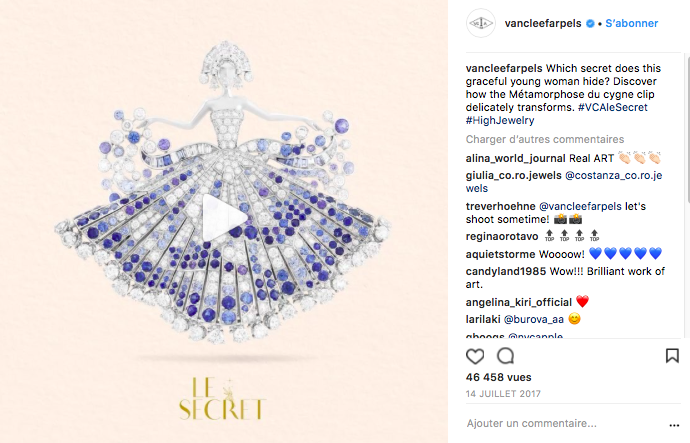Screen dimensions: 690x443
Task: Like the post with the heart icon
Action: click(x=475, y=356)
